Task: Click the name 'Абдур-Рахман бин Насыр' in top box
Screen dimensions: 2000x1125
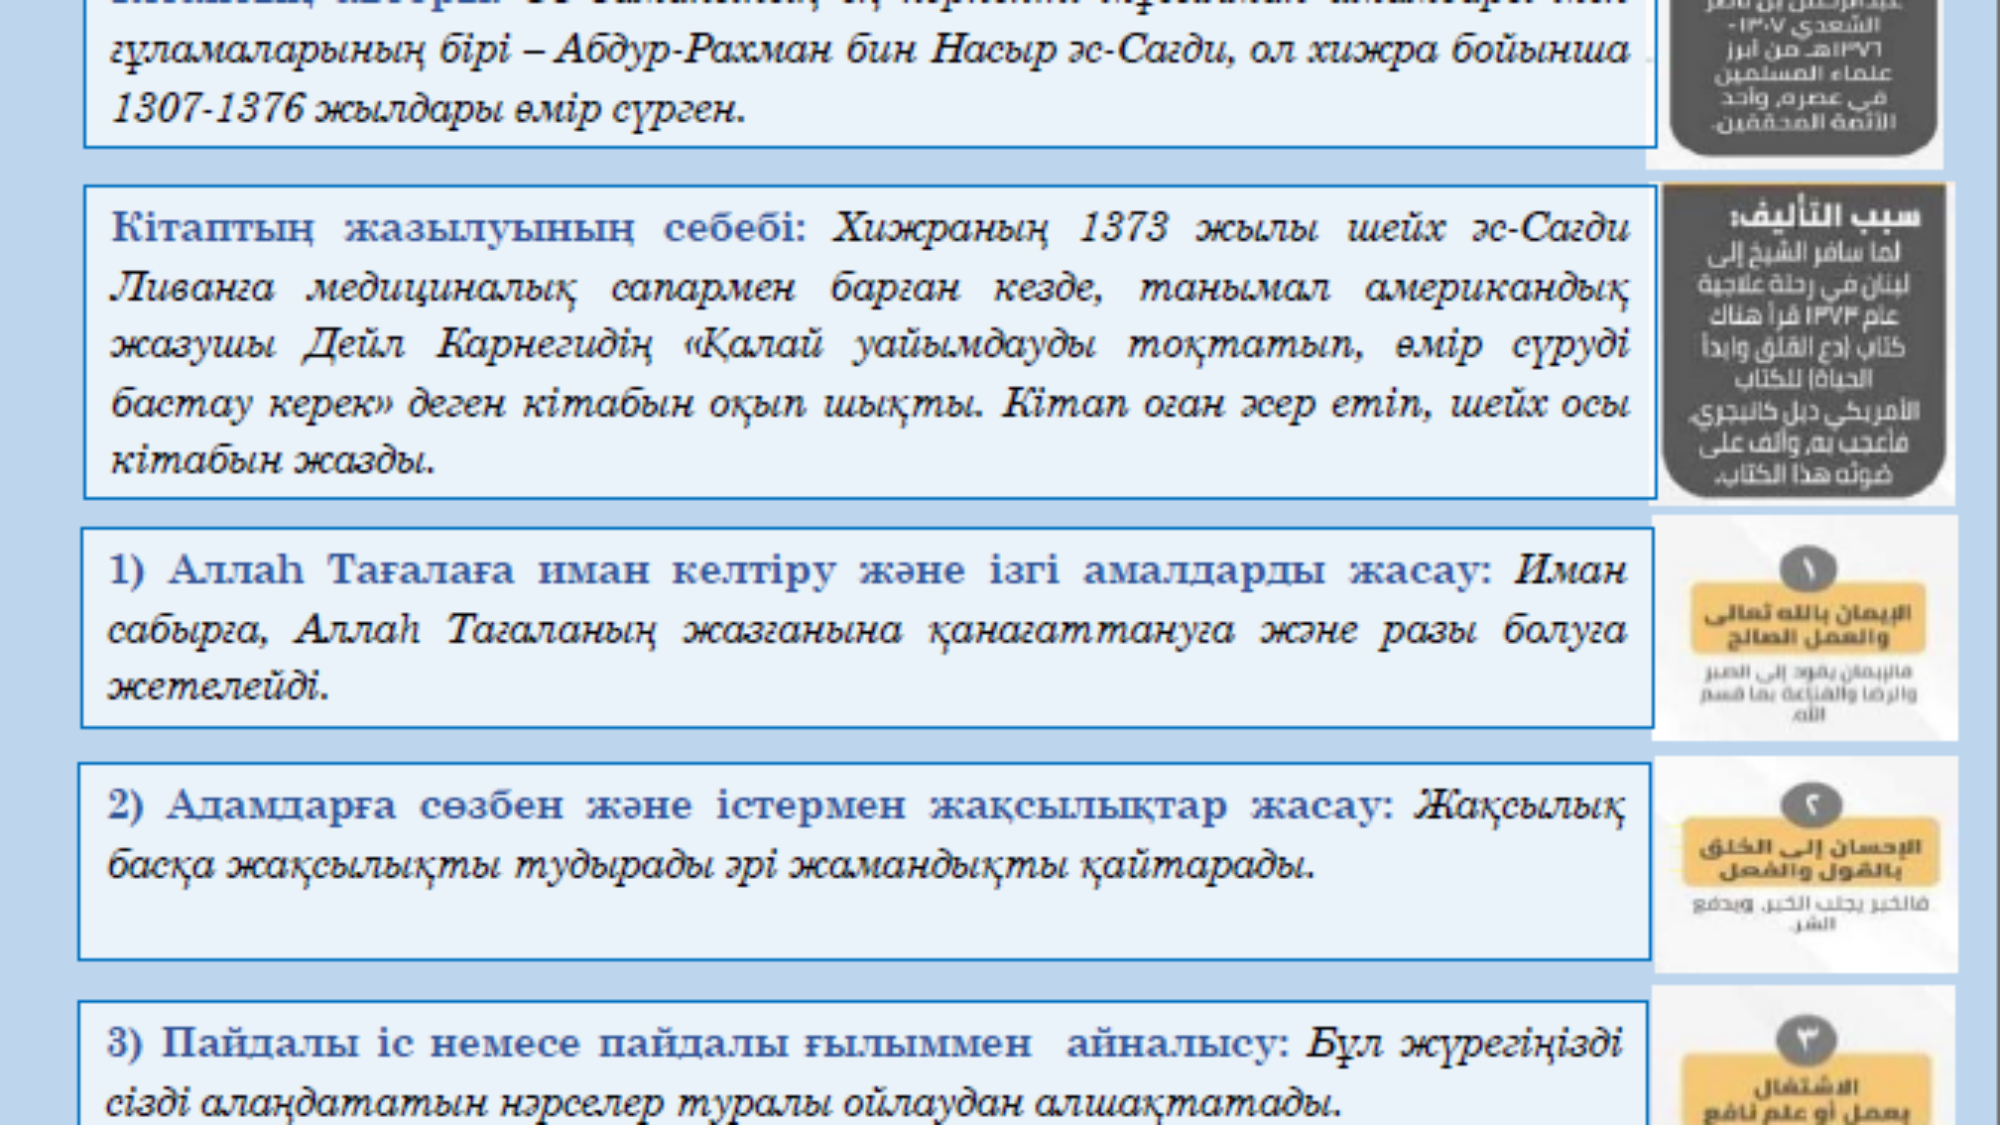Action: (x=805, y=49)
